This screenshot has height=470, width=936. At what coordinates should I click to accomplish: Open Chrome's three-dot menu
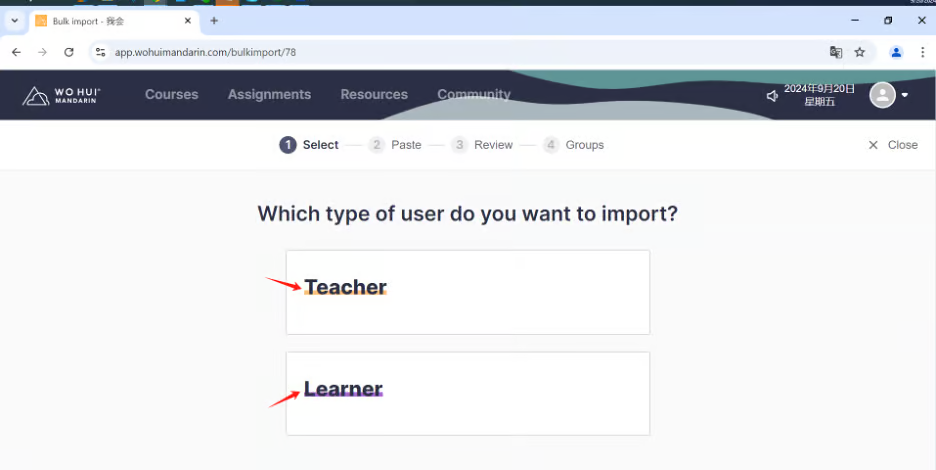coord(922,52)
